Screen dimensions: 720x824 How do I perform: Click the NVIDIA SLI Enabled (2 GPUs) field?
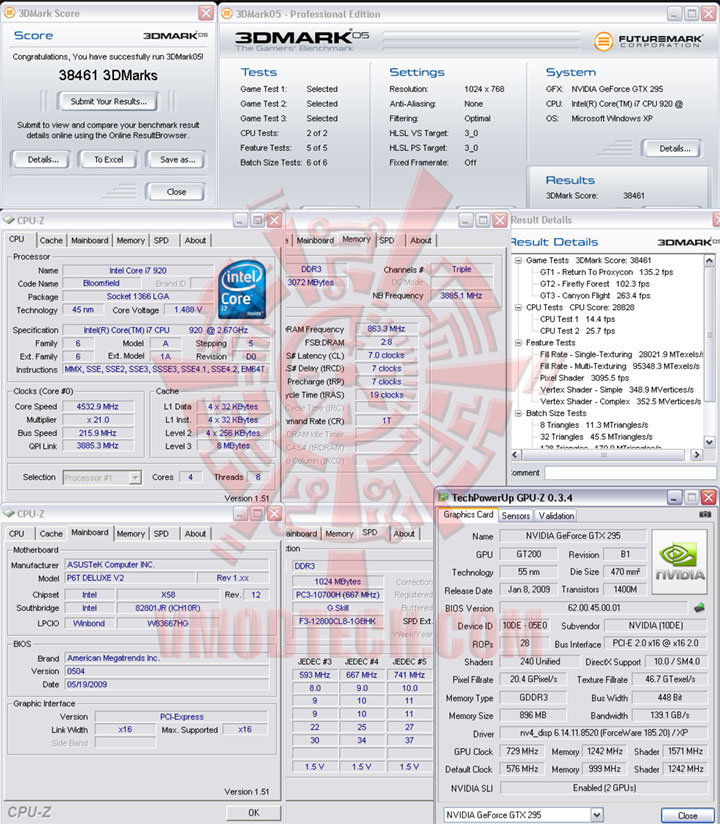[604, 788]
